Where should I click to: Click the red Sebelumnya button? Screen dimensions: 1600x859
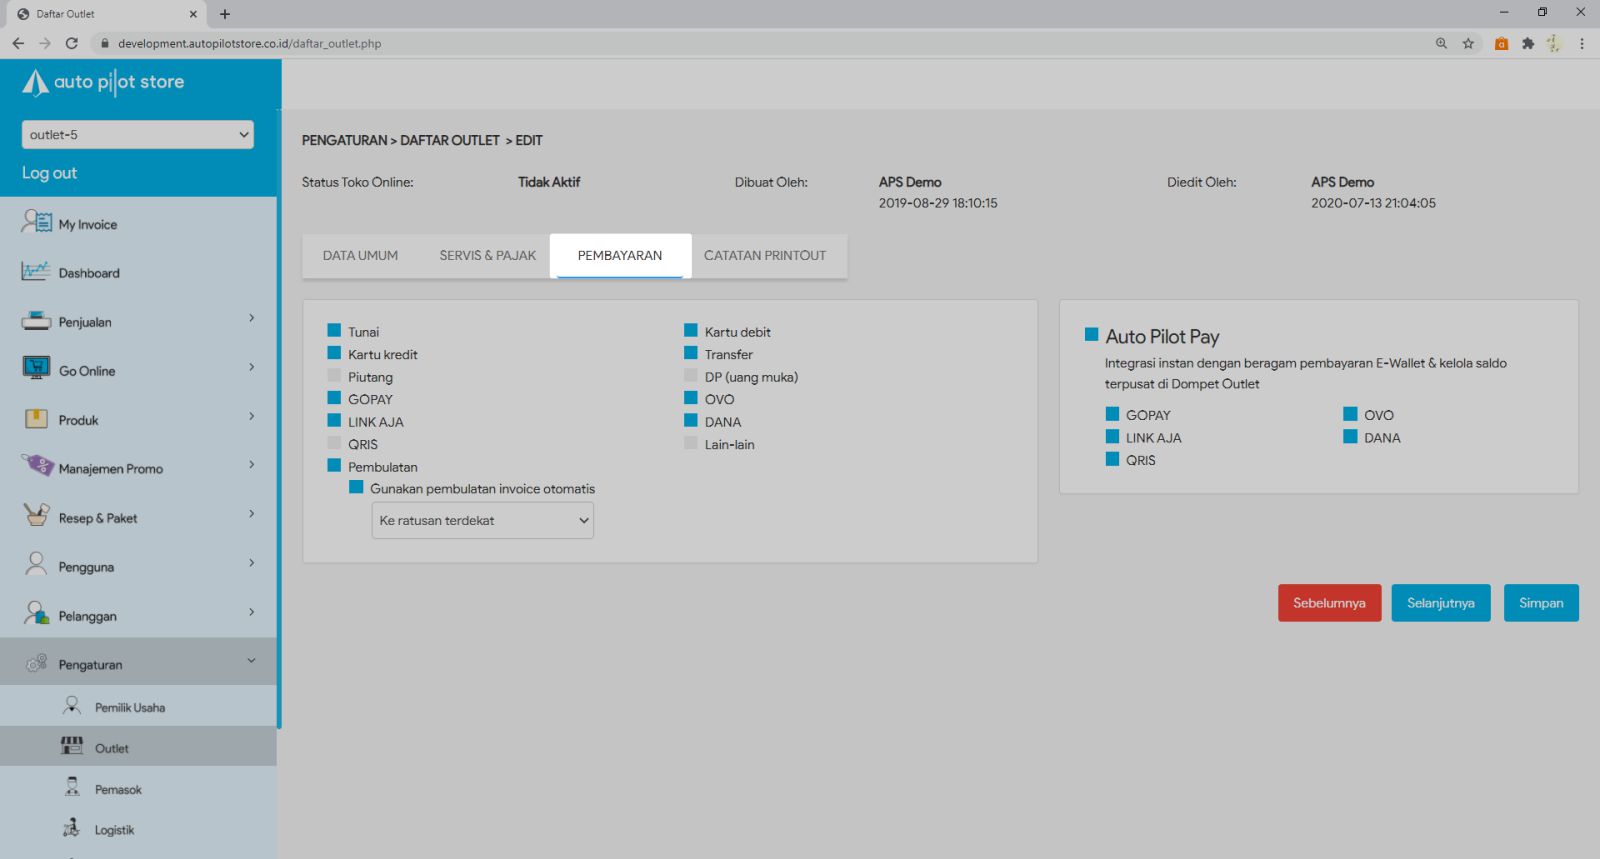pos(1329,603)
